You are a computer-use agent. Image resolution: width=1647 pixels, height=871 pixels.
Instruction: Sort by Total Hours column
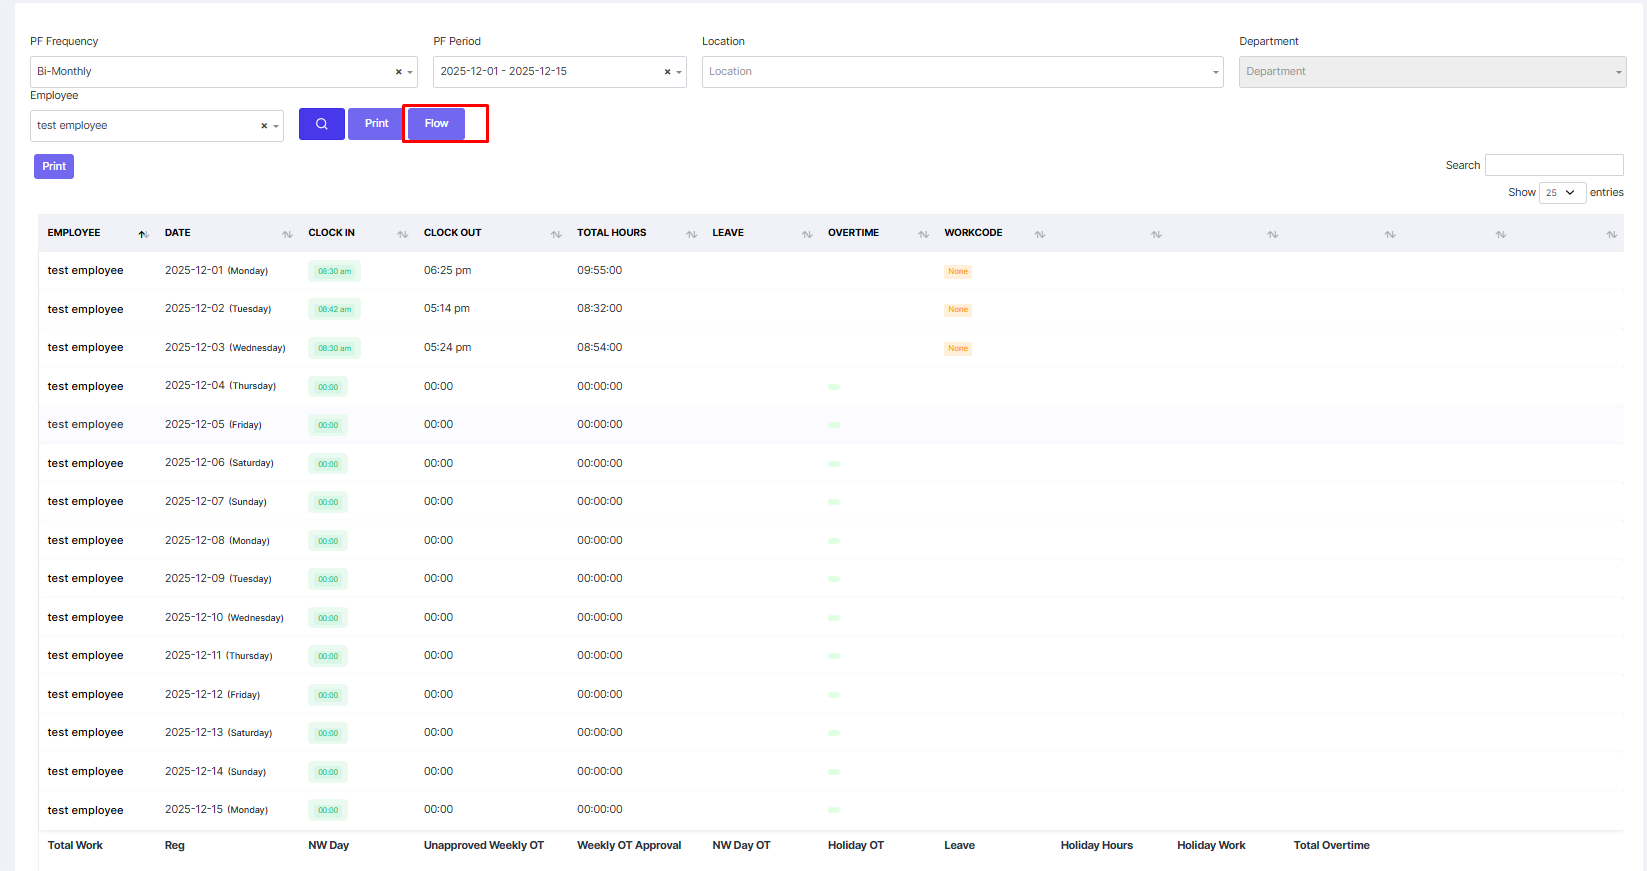(636, 233)
